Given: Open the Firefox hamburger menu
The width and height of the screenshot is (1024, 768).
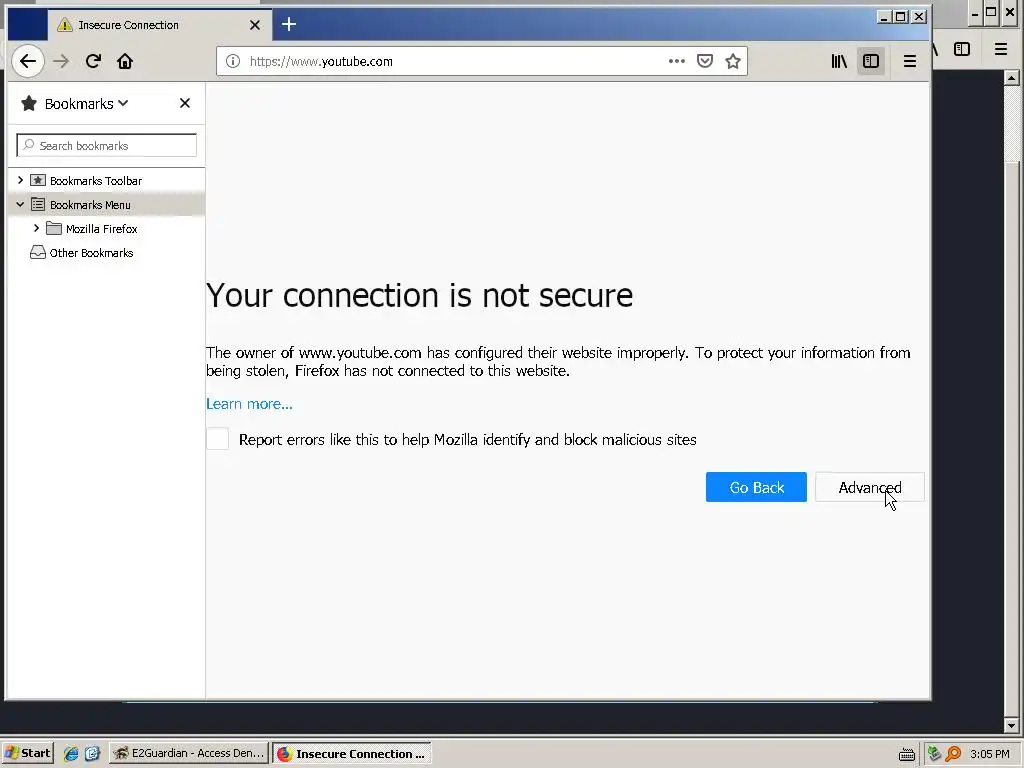Looking at the screenshot, I should [x=910, y=61].
